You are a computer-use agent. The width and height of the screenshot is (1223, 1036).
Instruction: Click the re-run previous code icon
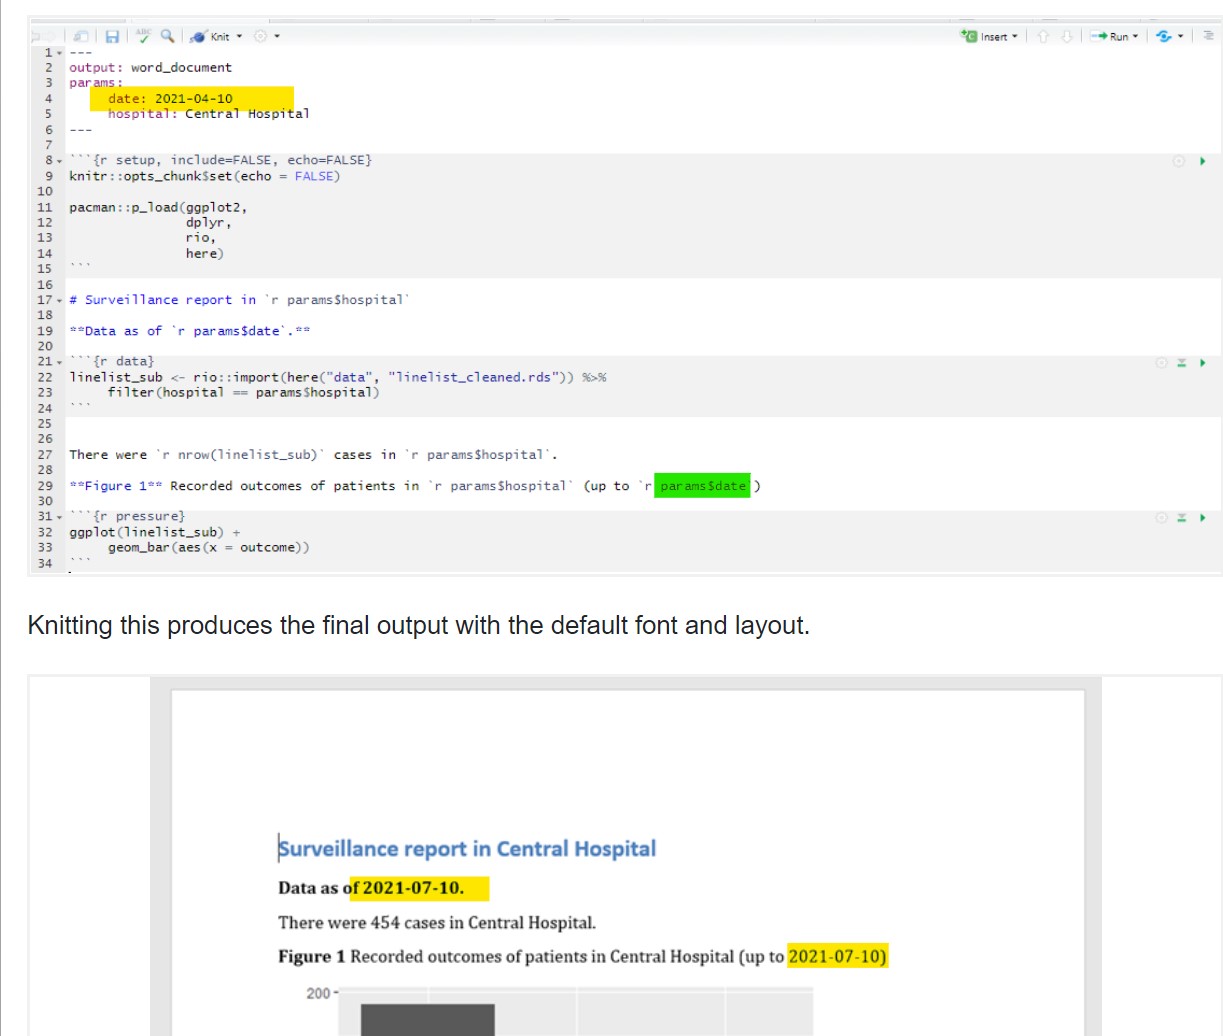[x=1164, y=36]
